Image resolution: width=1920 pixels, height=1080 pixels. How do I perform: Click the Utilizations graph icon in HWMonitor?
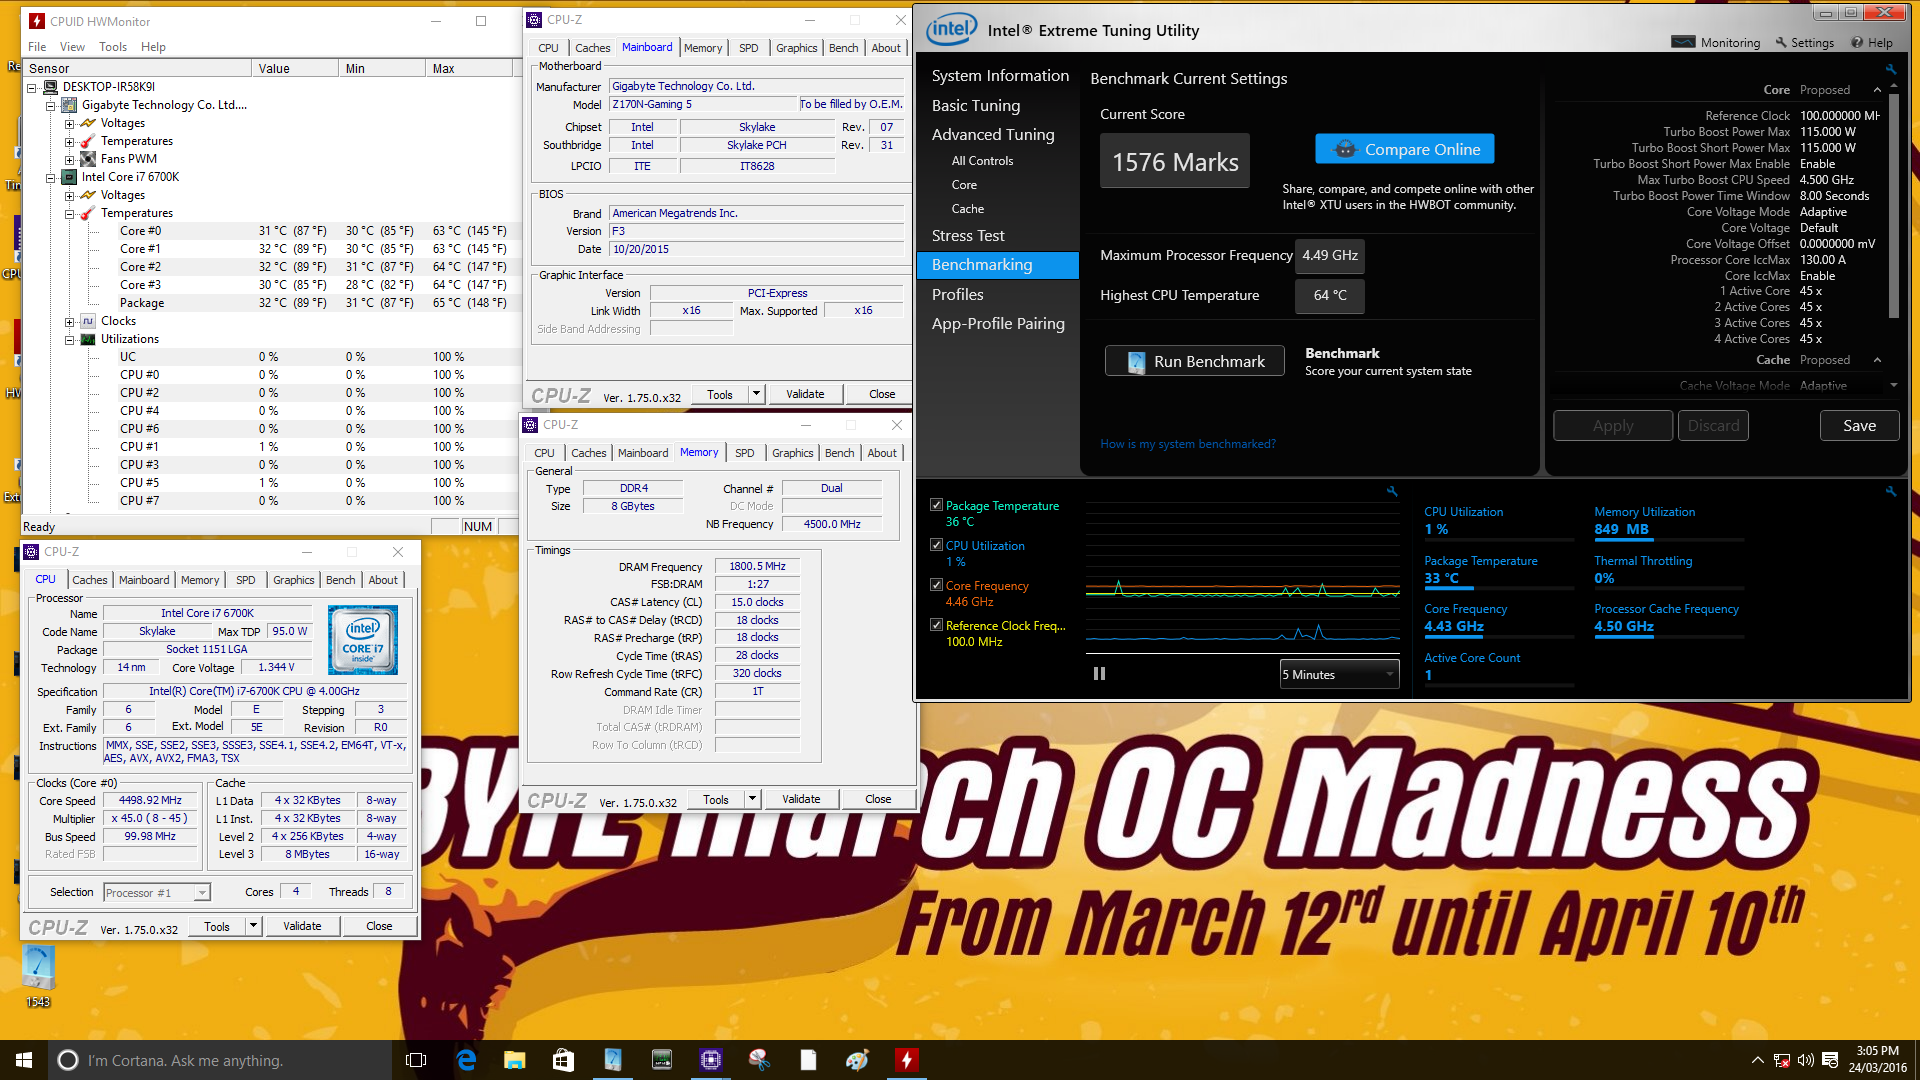coord(88,339)
